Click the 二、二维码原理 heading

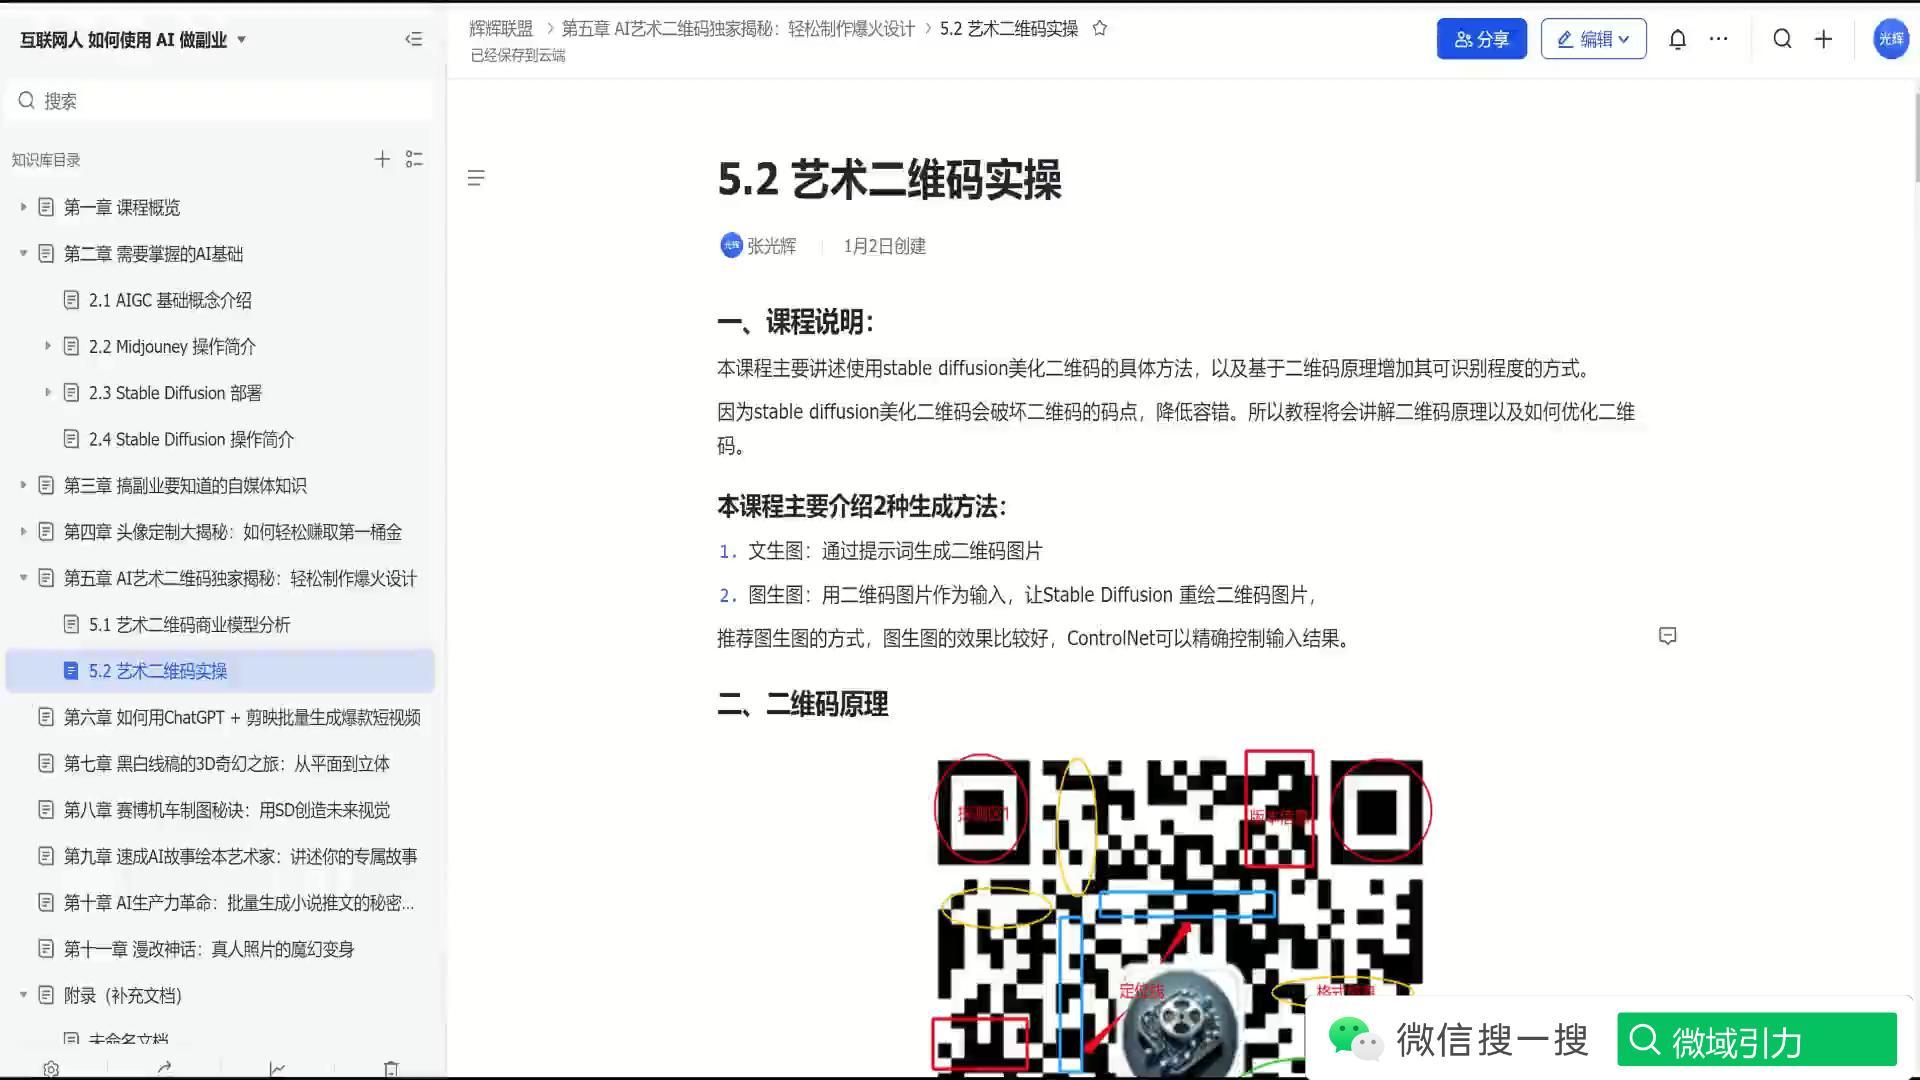pyautogui.click(x=802, y=704)
